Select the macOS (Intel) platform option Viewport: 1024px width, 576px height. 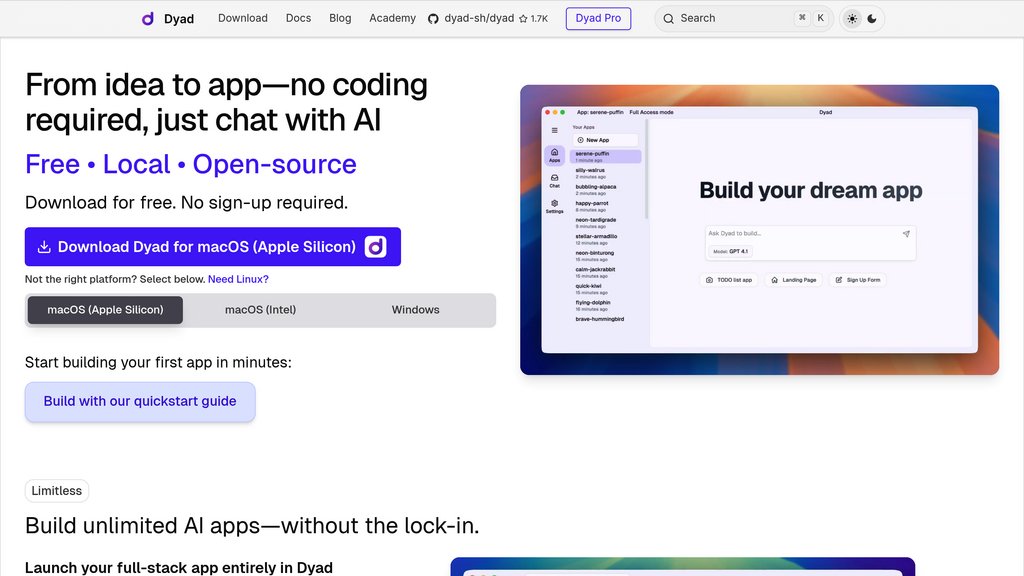click(x=260, y=310)
